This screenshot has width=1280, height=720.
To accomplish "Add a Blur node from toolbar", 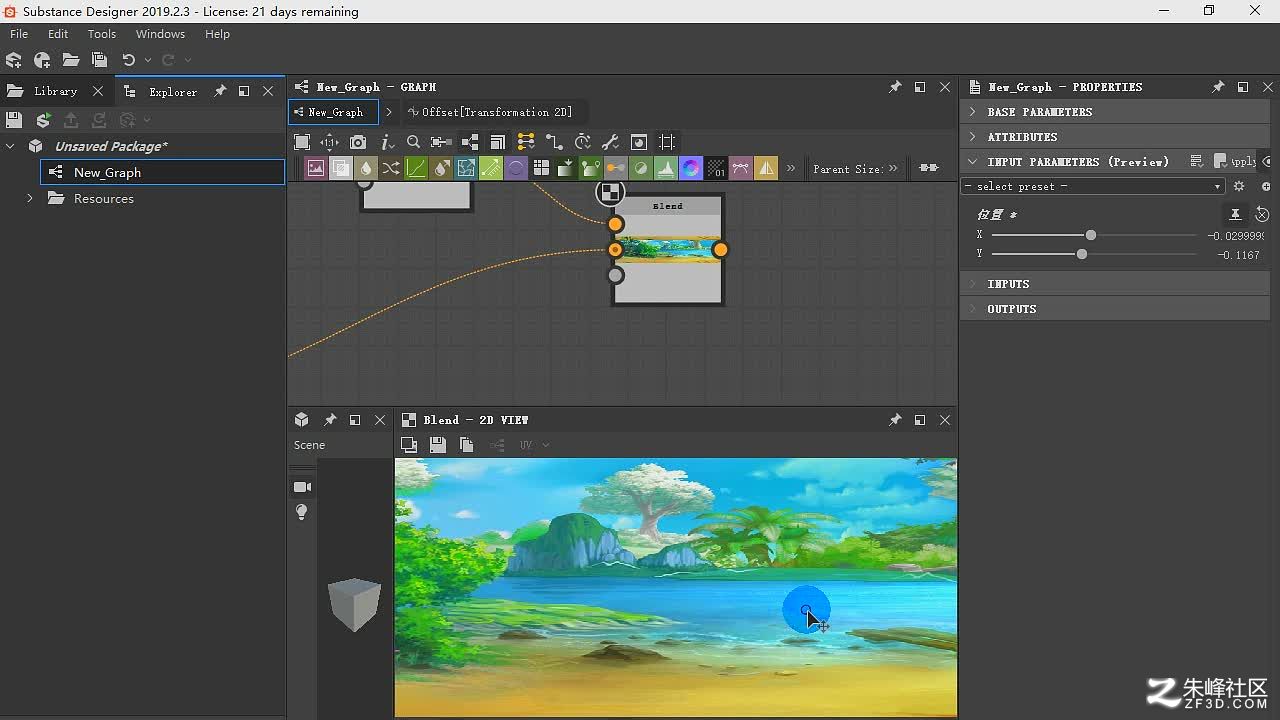I will tap(365, 168).
